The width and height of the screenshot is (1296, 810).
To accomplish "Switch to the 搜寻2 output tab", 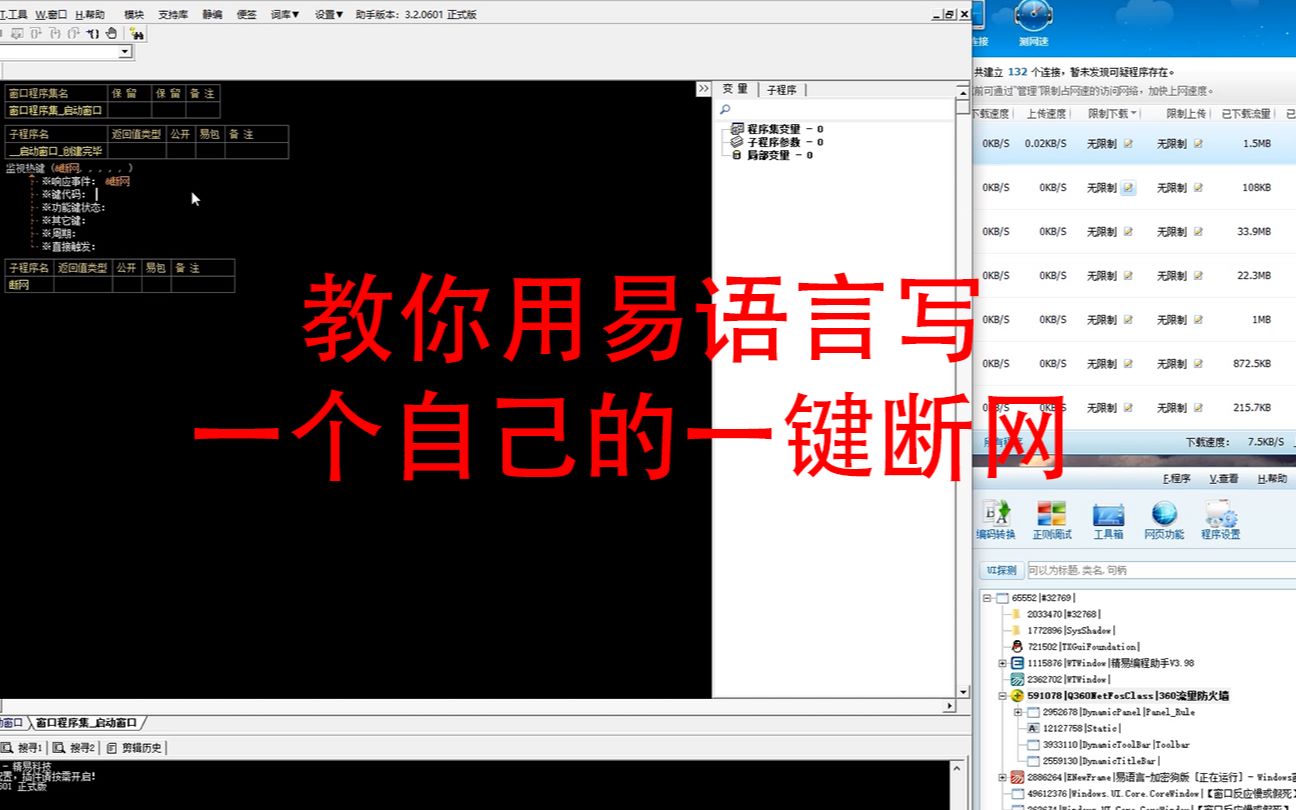I will point(75,748).
